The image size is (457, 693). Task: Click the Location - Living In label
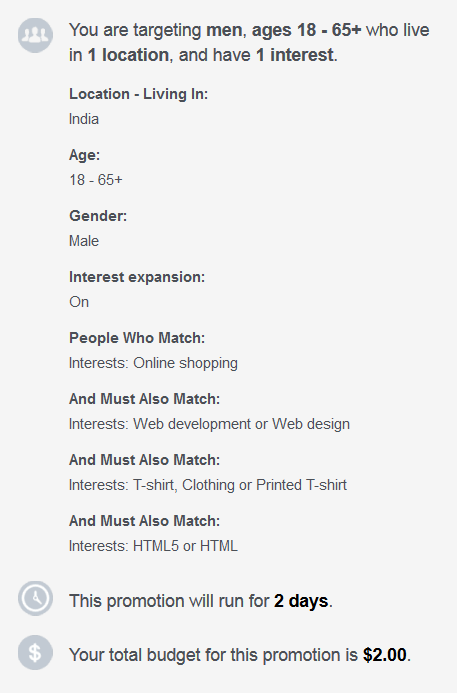point(138,94)
